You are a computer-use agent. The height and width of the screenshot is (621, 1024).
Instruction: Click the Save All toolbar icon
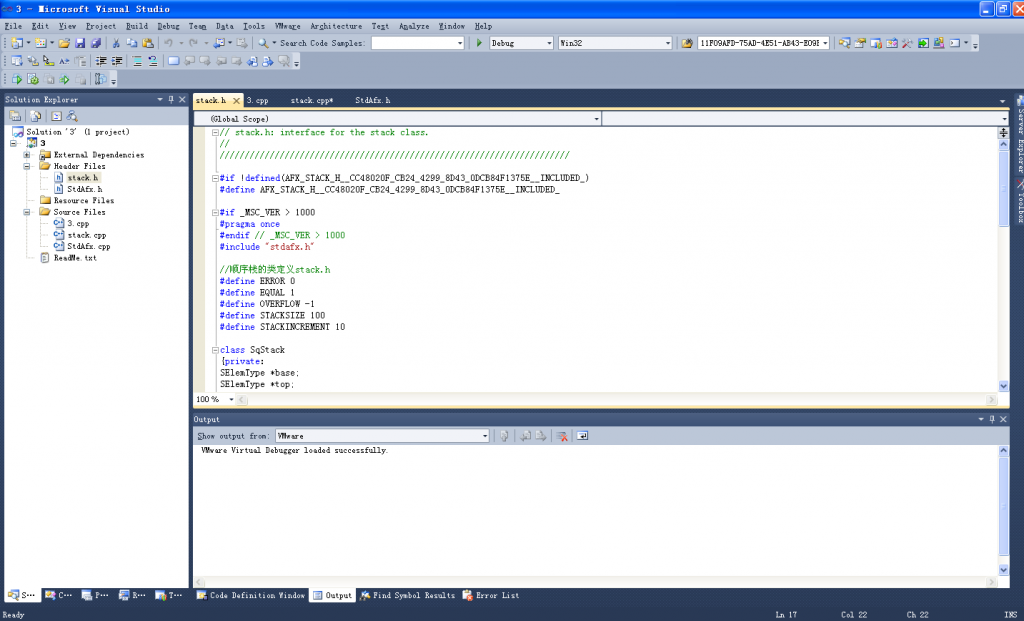95,43
